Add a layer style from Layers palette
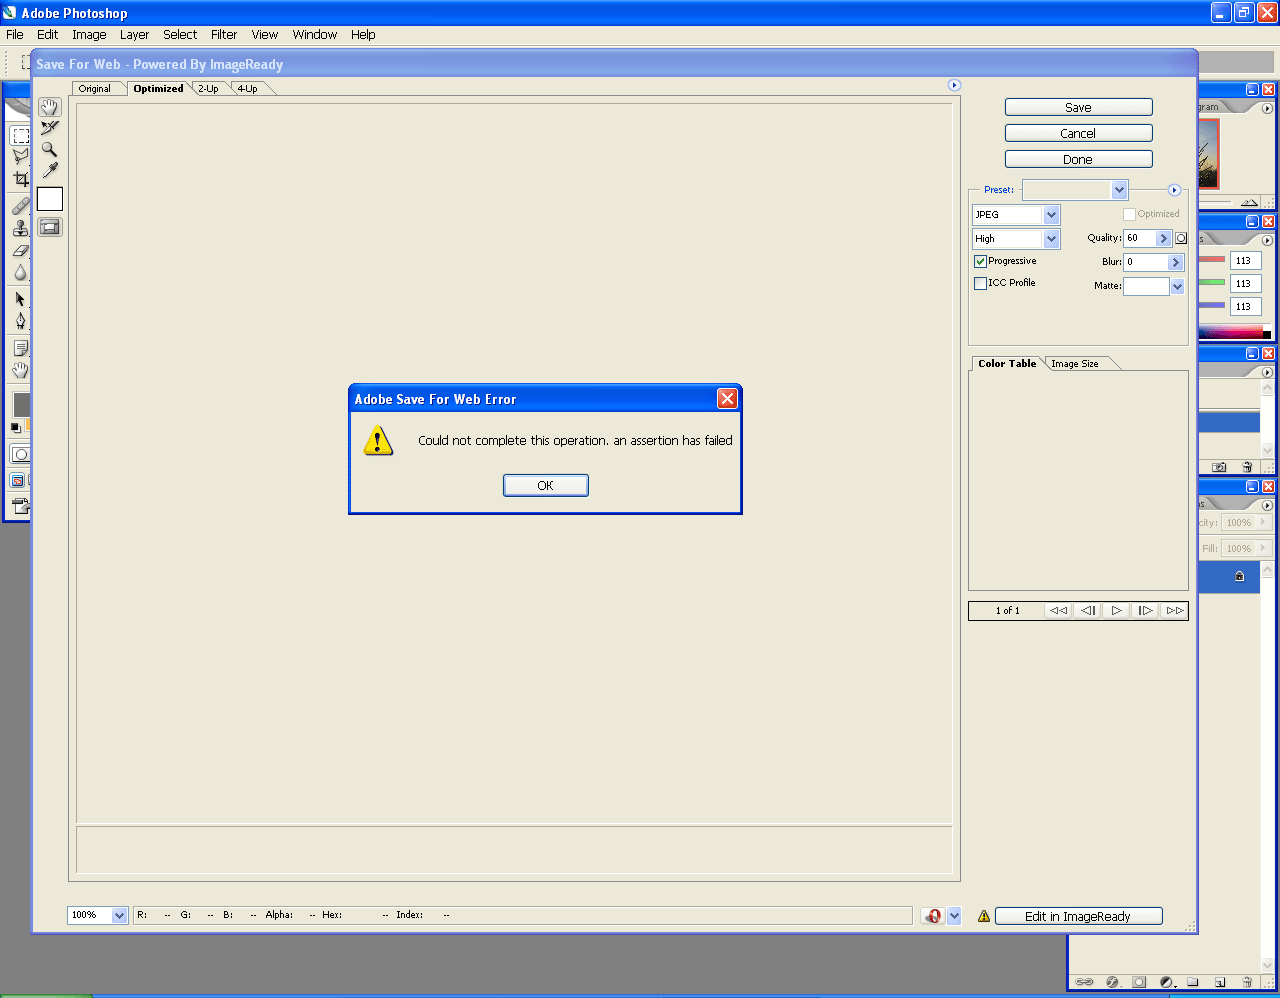The width and height of the screenshot is (1280, 998). coord(1112,982)
